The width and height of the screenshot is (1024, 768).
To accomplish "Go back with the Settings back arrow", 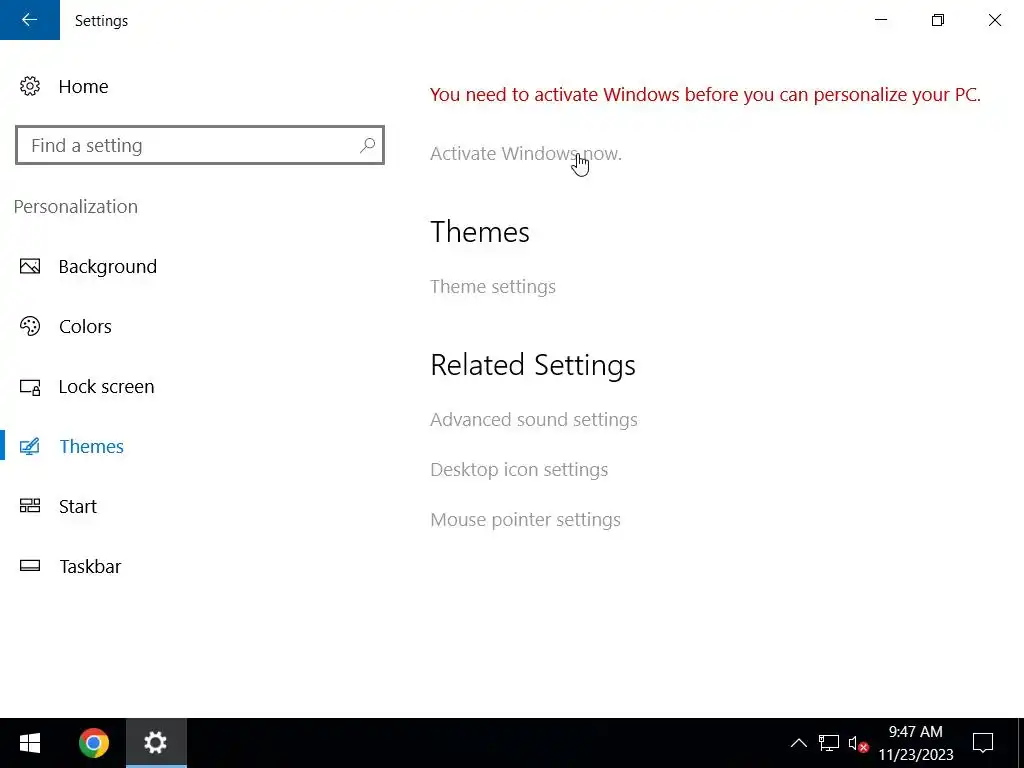I will click(29, 20).
